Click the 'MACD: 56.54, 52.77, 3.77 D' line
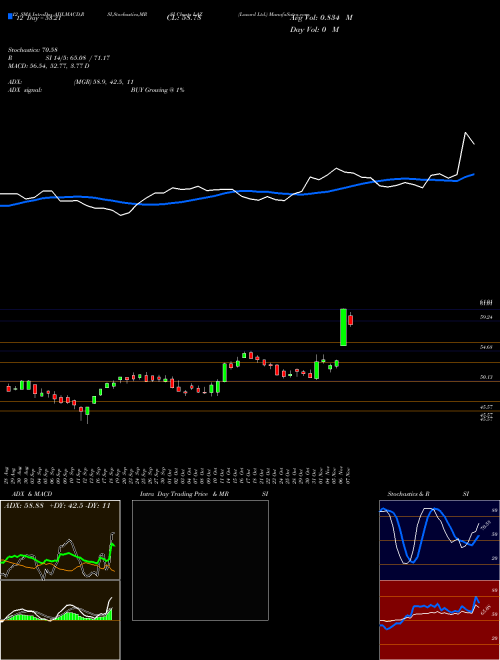Viewport: 500px width, 660px height. click(49, 66)
